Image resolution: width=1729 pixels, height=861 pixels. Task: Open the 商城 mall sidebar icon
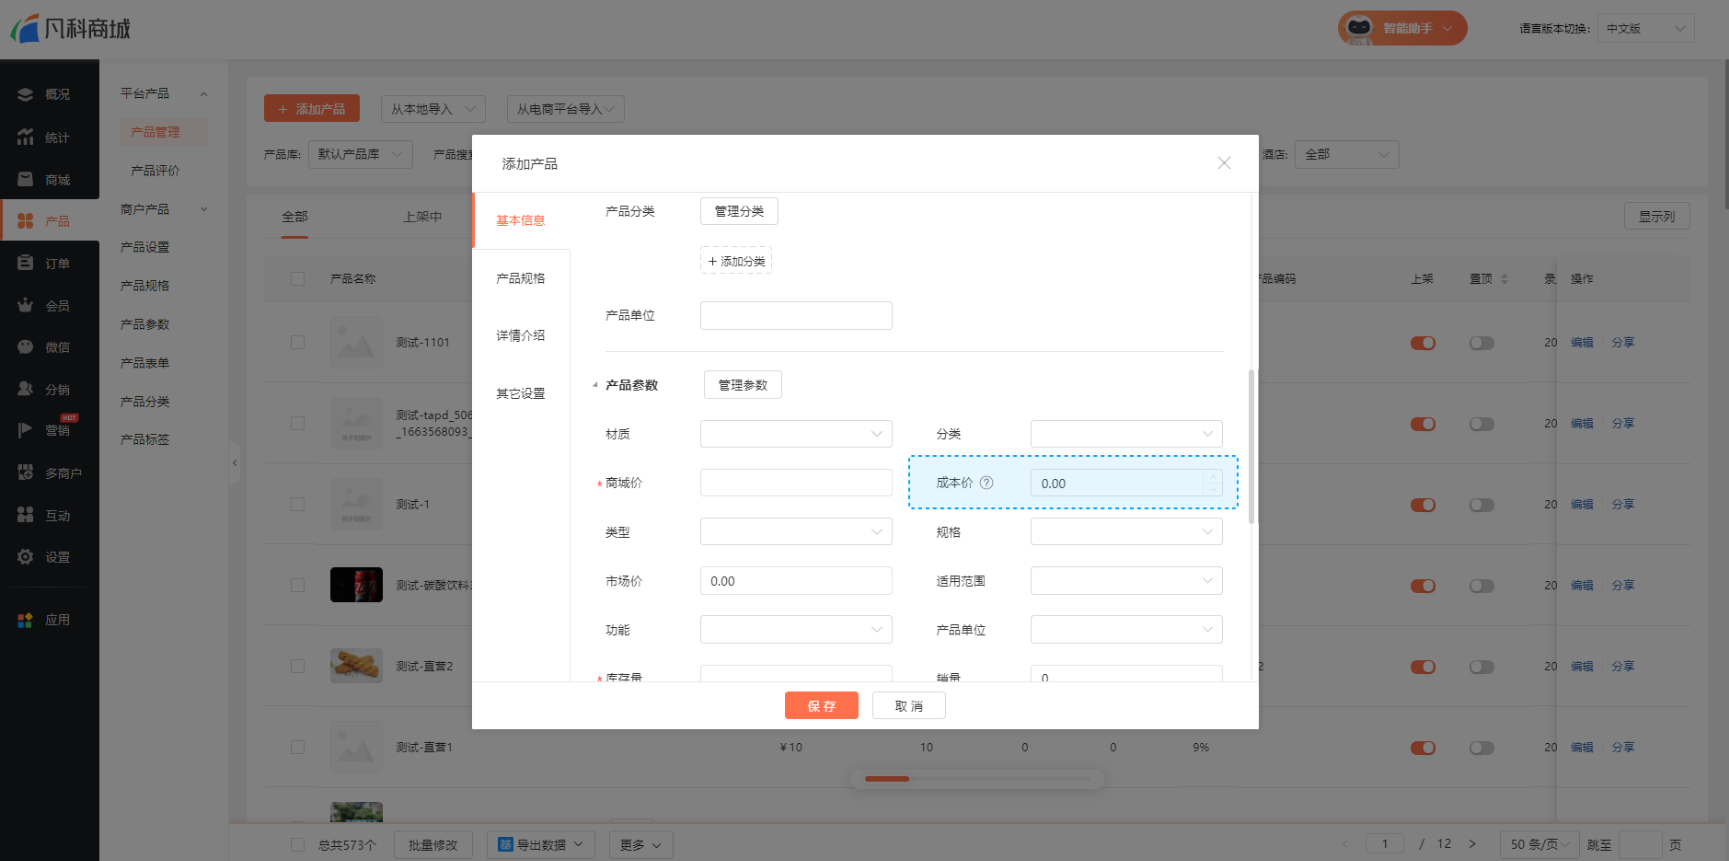25,179
